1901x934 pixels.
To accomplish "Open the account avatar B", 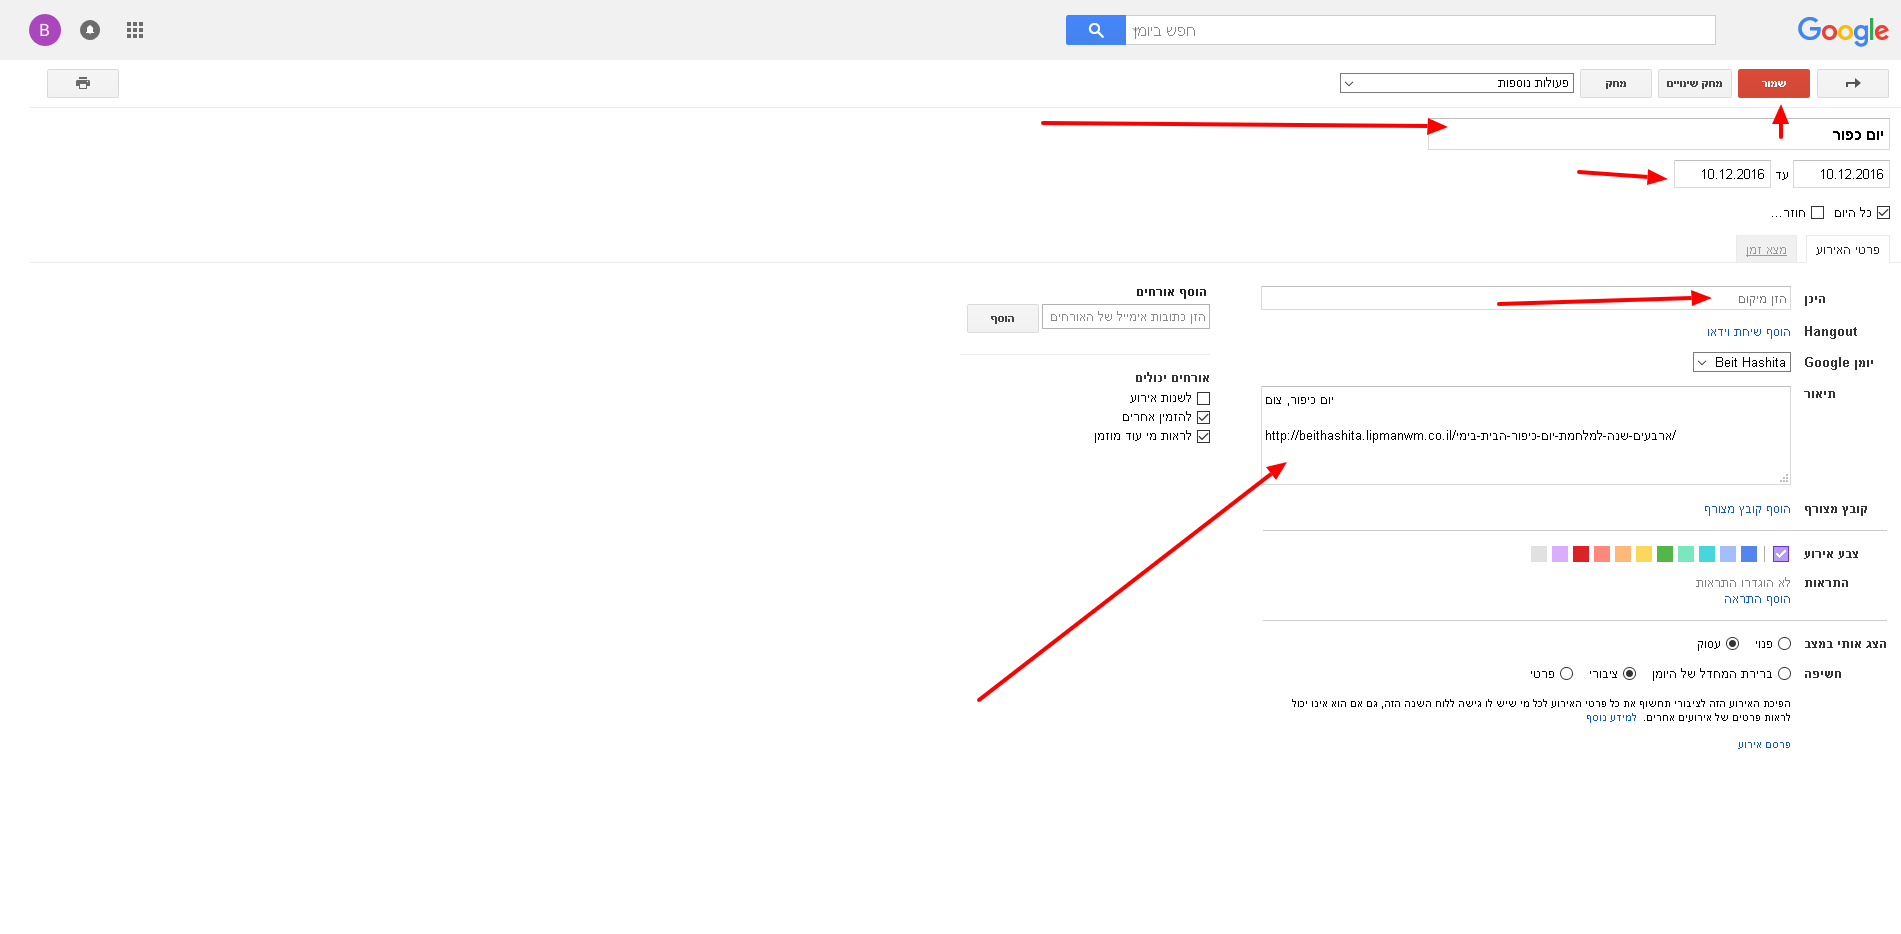I will point(44,30).
